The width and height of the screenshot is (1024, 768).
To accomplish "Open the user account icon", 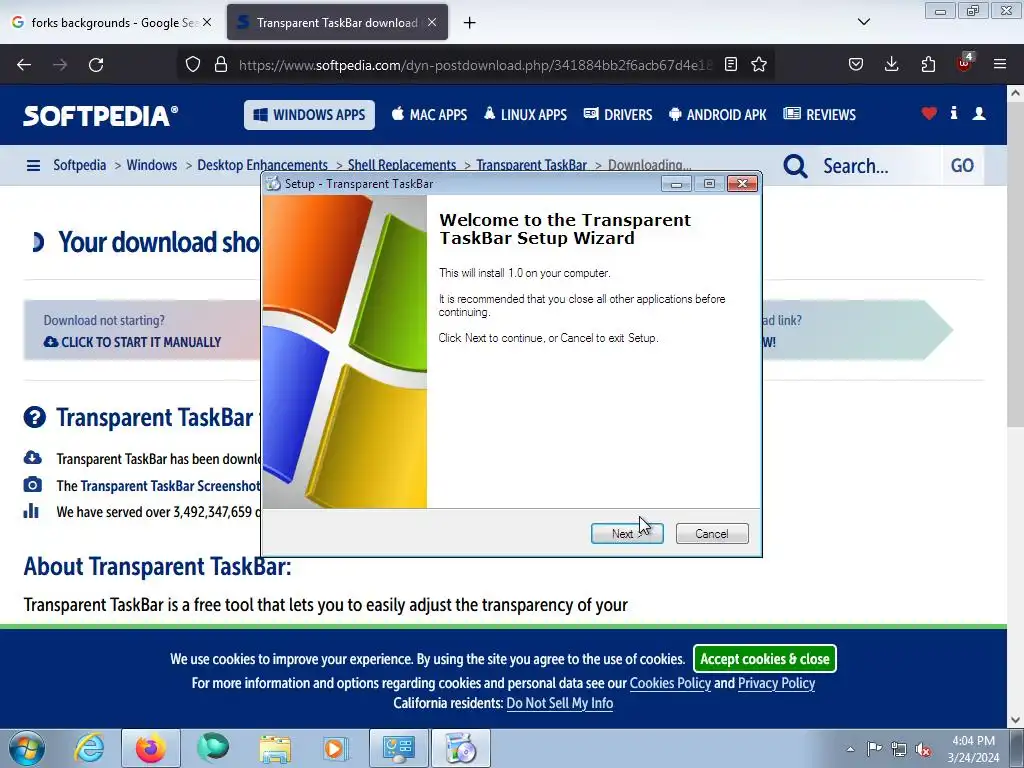I will coord(979,114).
